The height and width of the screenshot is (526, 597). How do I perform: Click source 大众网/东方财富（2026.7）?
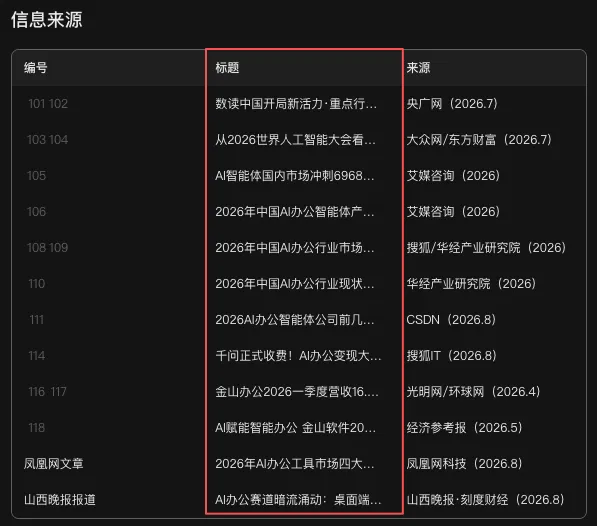[x=479, y=140]
